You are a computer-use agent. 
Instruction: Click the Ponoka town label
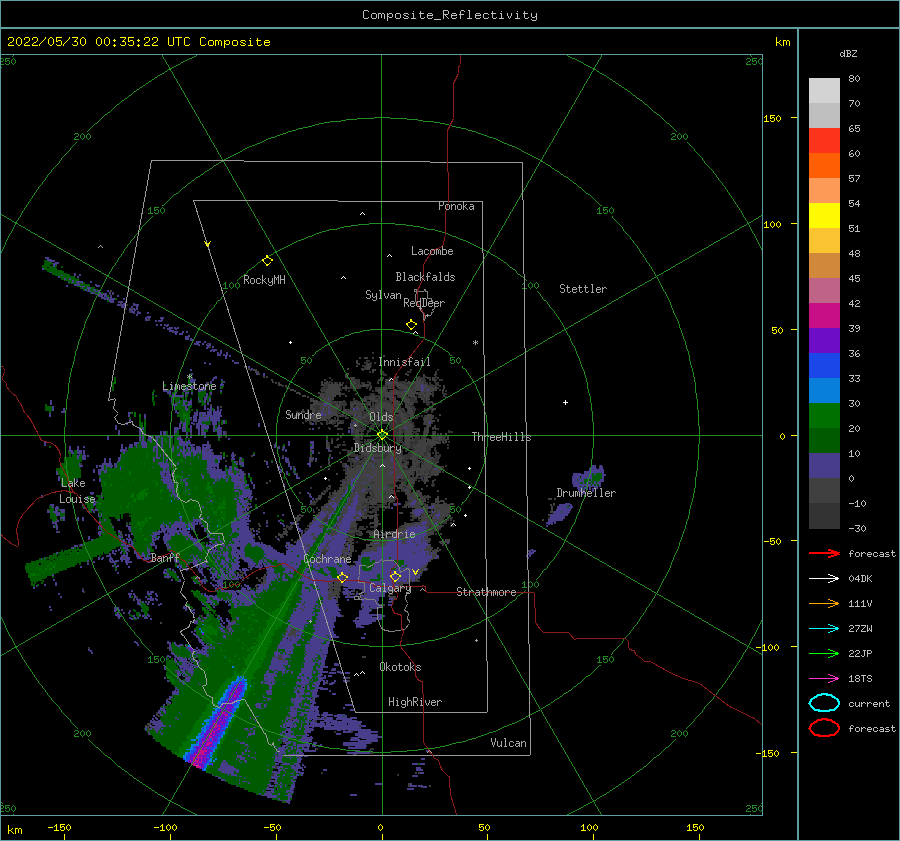click(456, 206)
